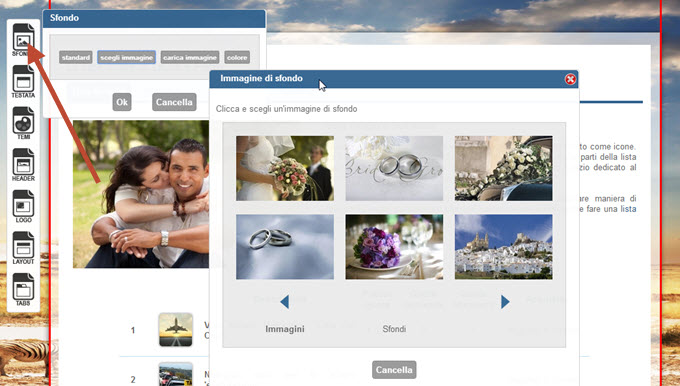The width and height of the screenshot is (680, 386).
Task: Select the Header tool icon
Action: pos(23,165)
